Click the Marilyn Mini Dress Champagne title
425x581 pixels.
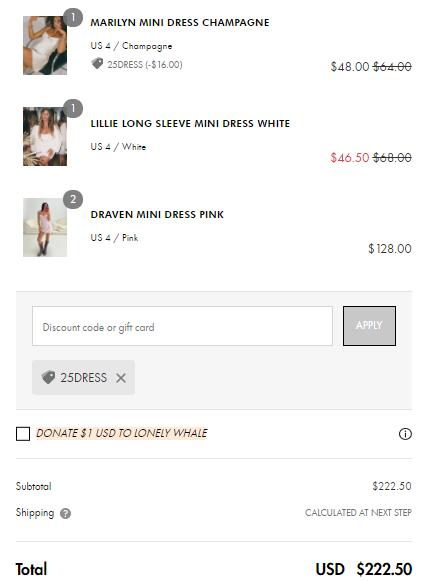[180, 22]
